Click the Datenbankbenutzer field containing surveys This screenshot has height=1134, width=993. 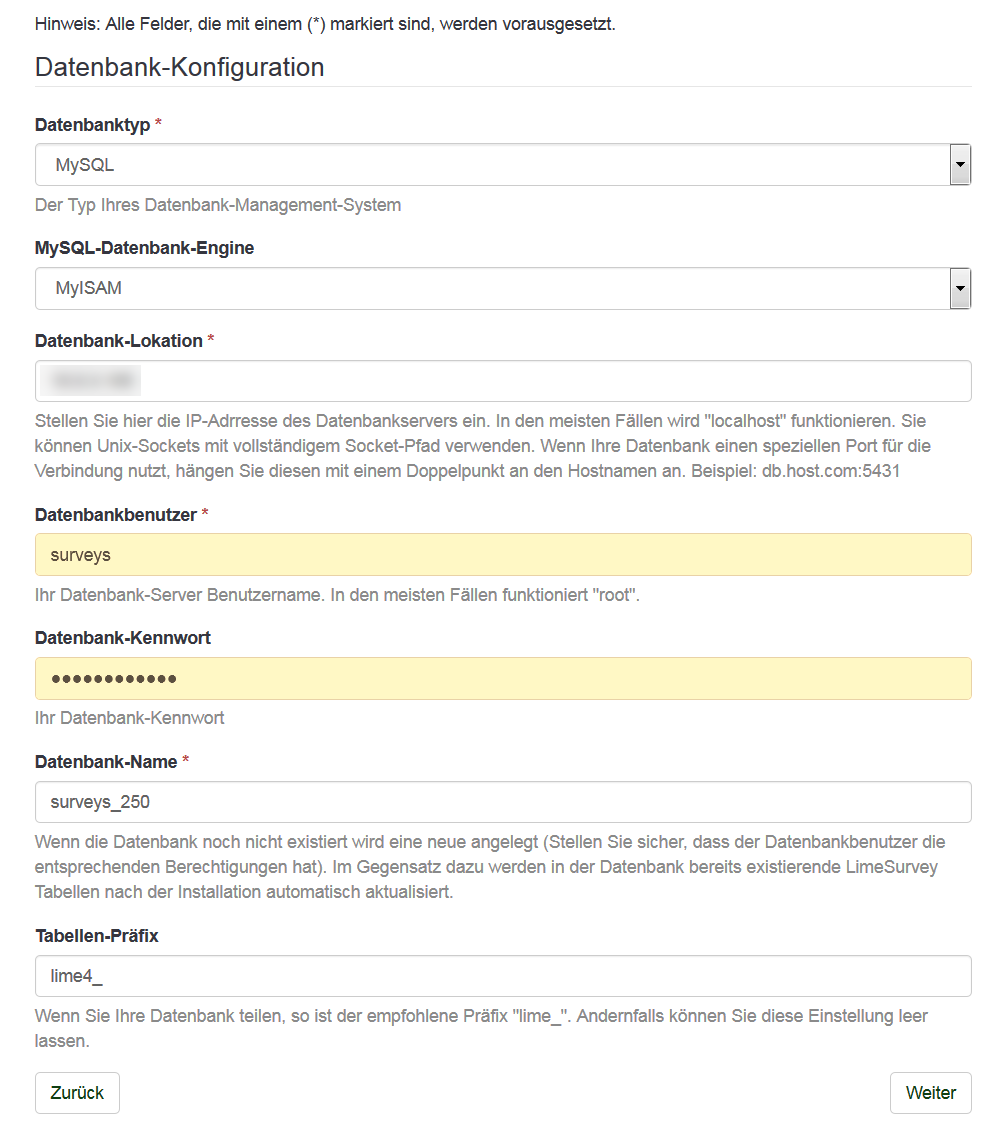pos(503,555)
